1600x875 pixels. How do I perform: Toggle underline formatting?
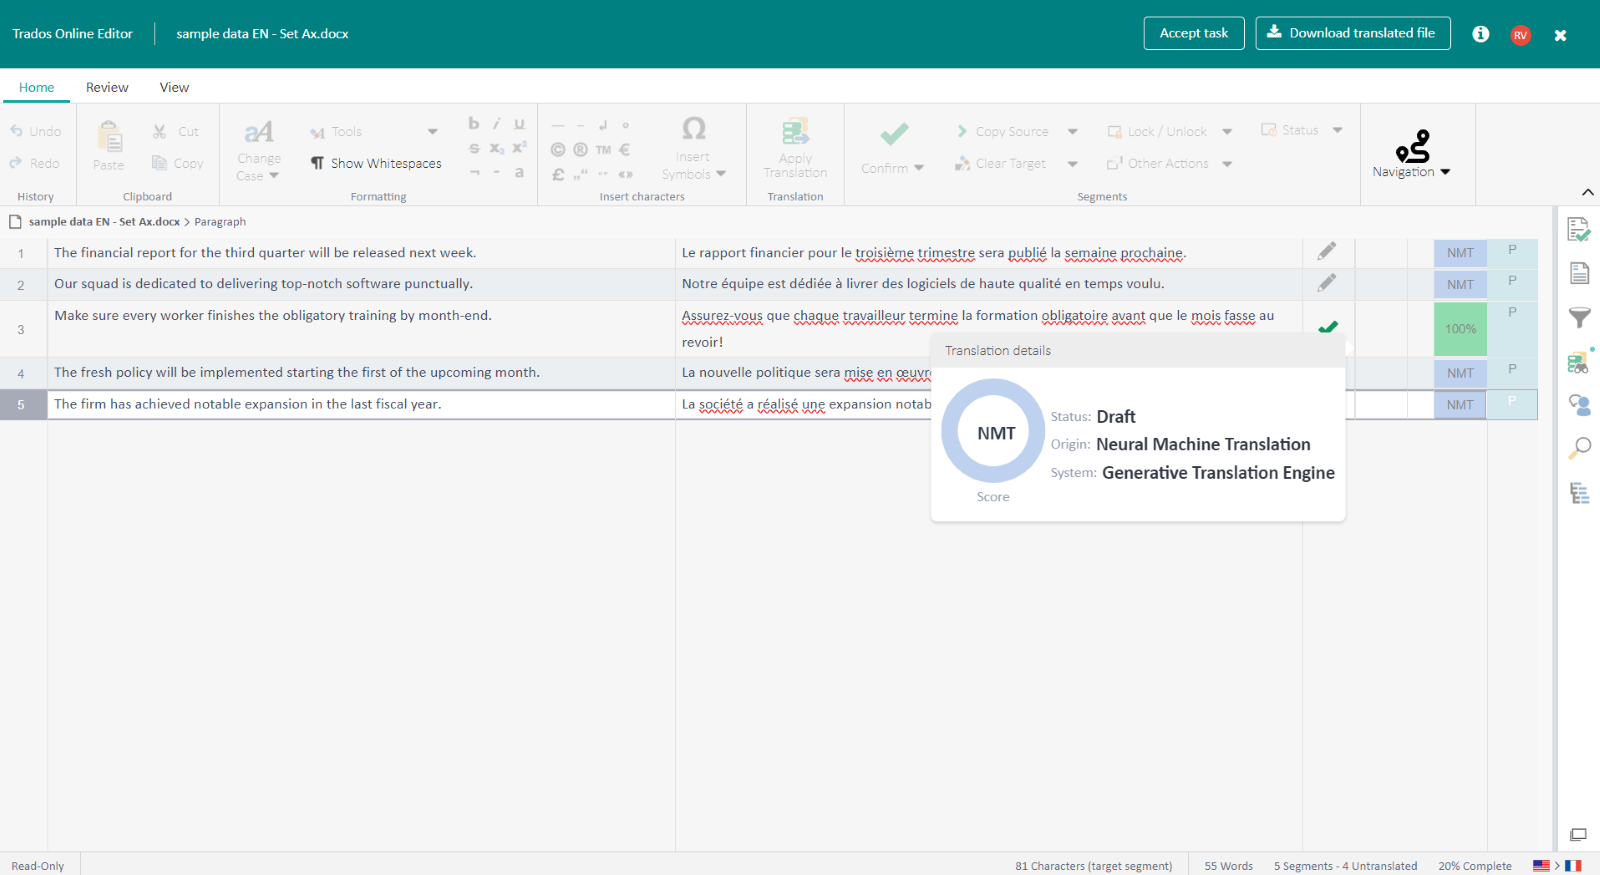[x=519, y=124]
